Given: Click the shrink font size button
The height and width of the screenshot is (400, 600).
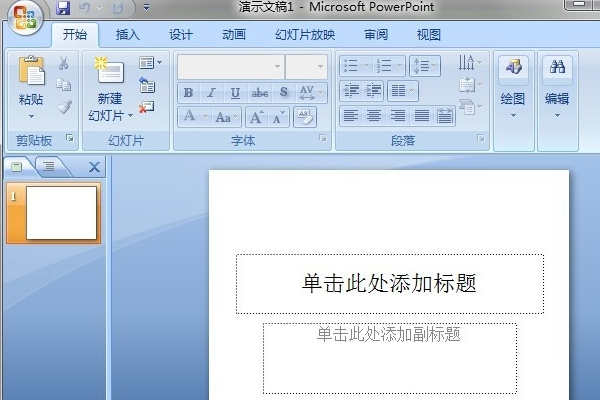Looking at the screenshot, I should click(279, 117).
